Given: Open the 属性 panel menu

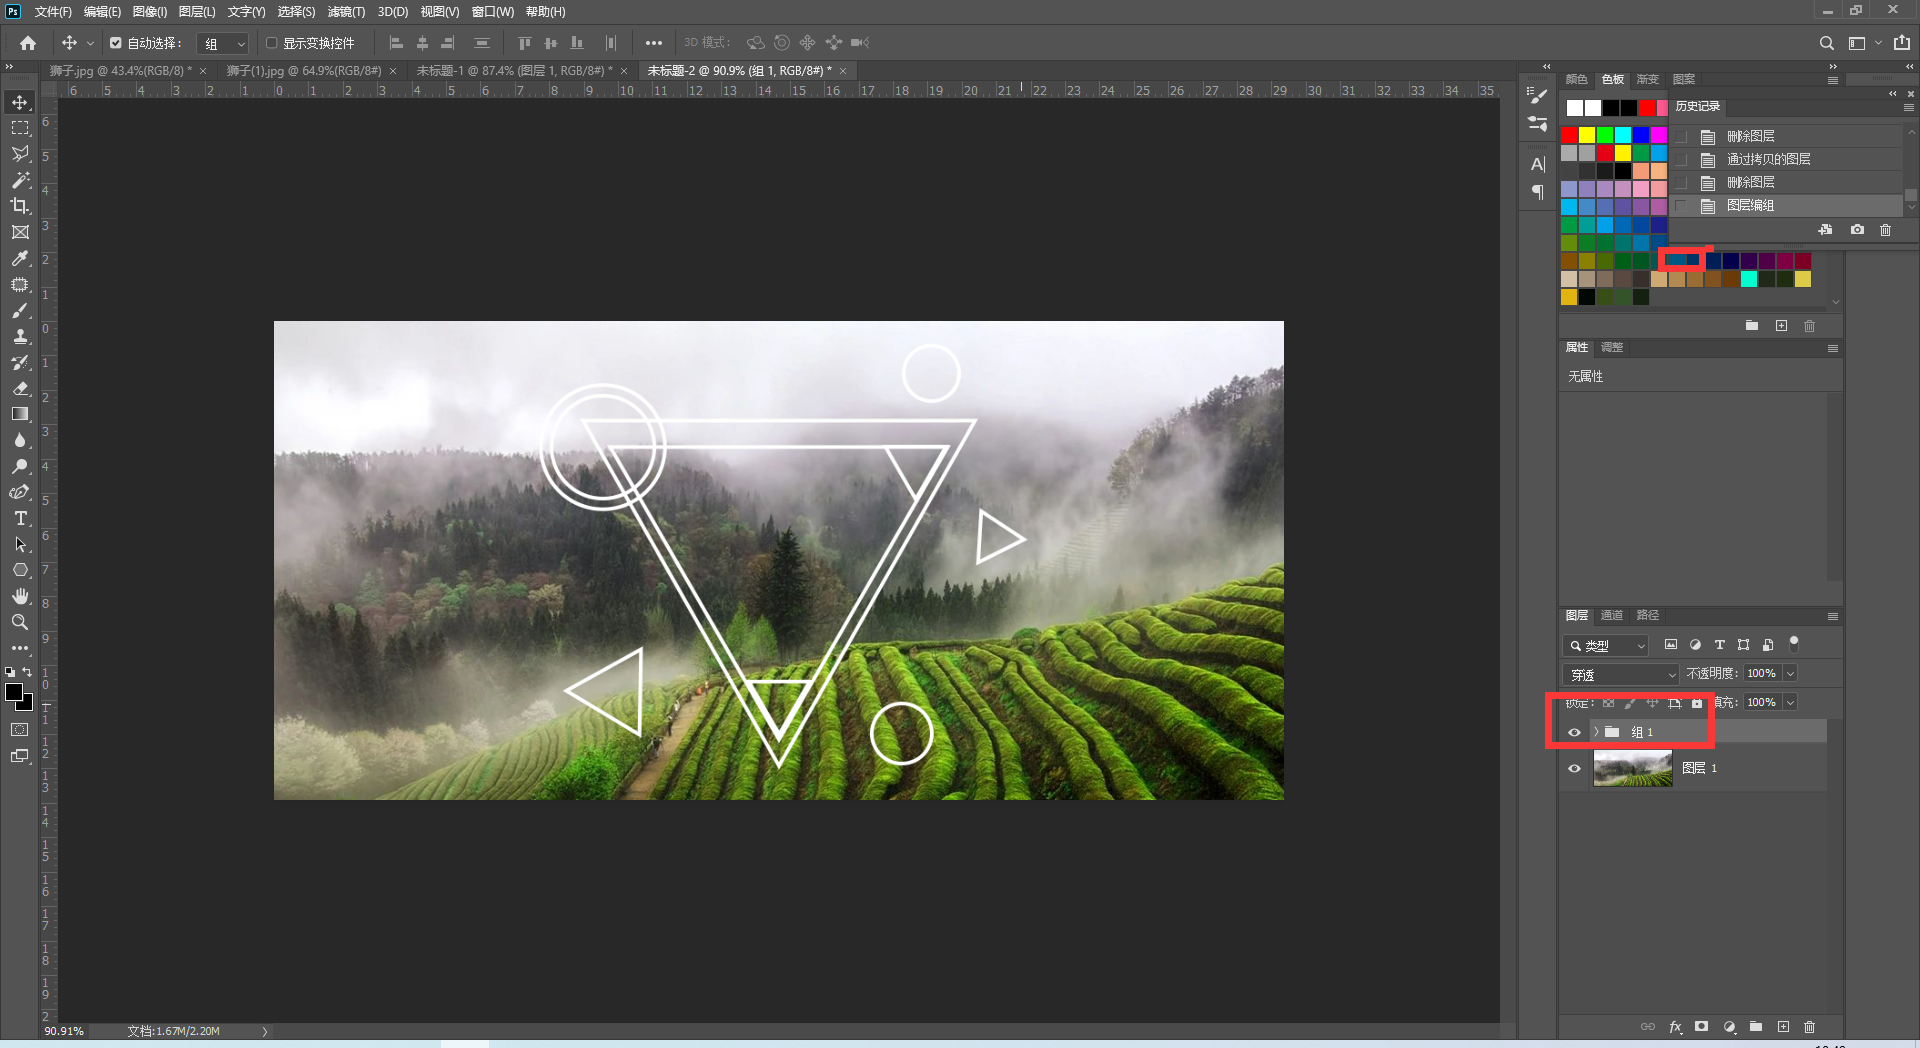Looking at the screenshot, I should 1833,349.
